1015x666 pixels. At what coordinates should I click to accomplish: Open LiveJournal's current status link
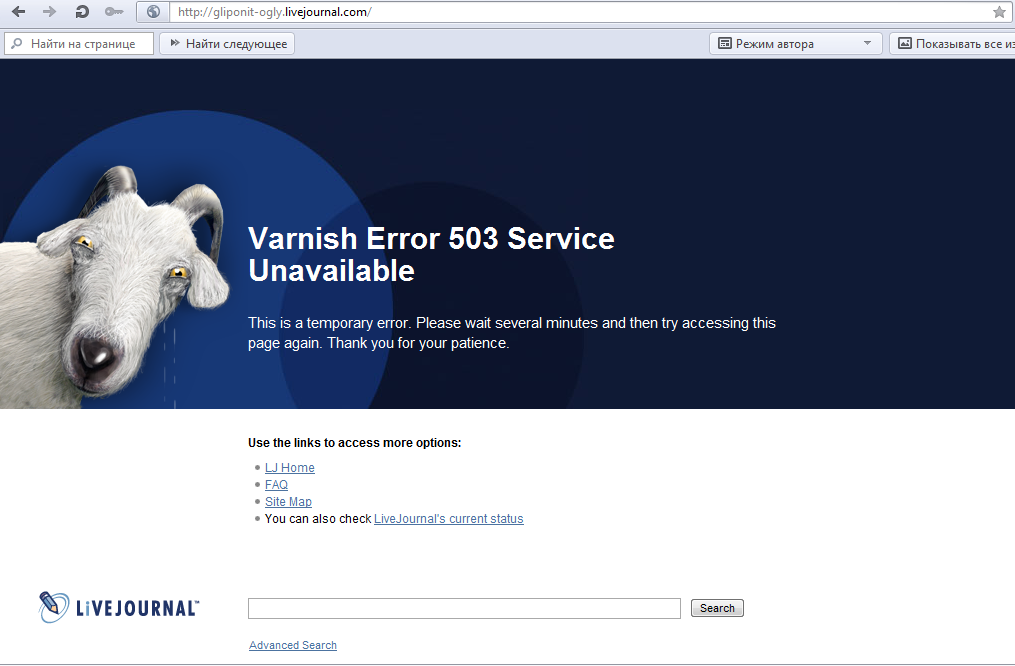coord(449,518)
